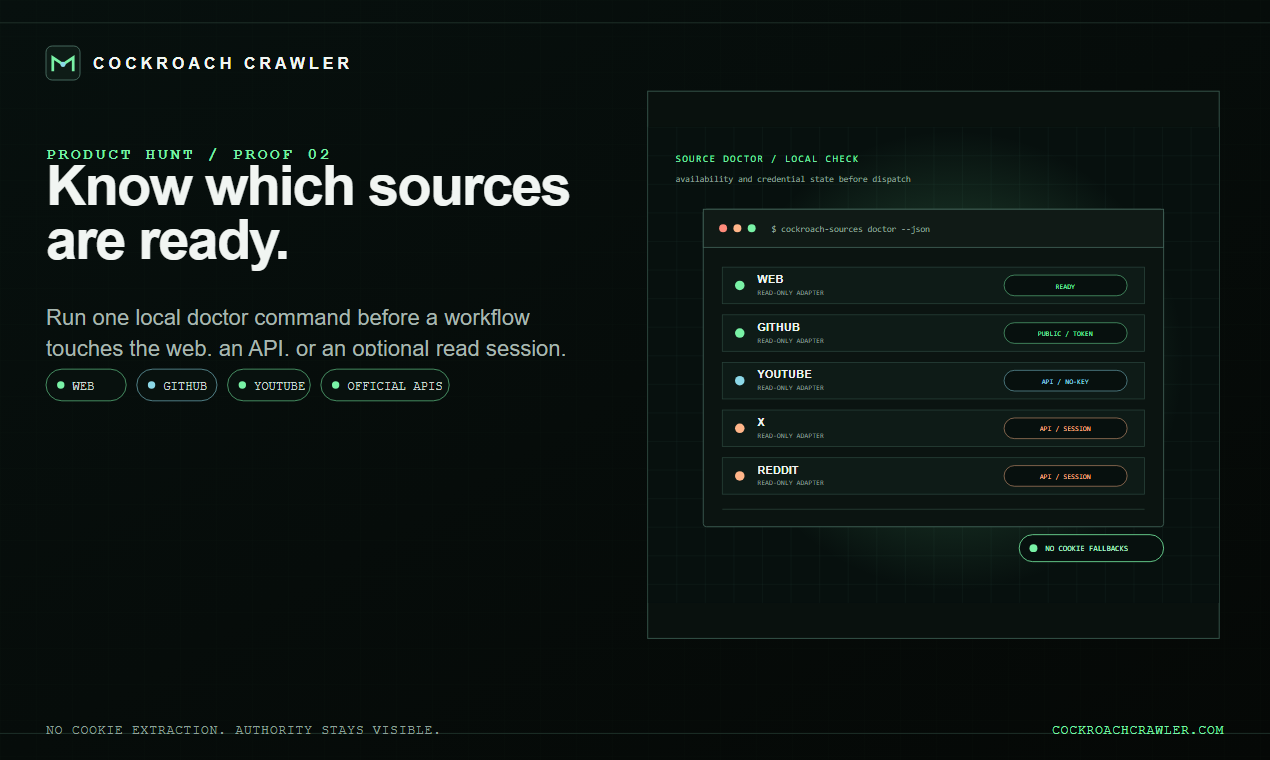Click the green M logo icon

63,63
